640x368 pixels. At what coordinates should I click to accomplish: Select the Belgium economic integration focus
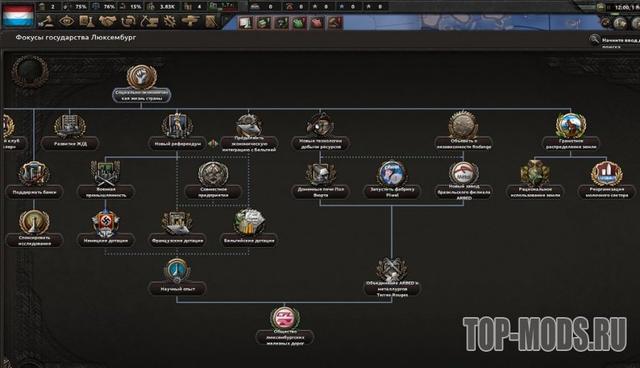pyautogui.click(x=249, y=133)
